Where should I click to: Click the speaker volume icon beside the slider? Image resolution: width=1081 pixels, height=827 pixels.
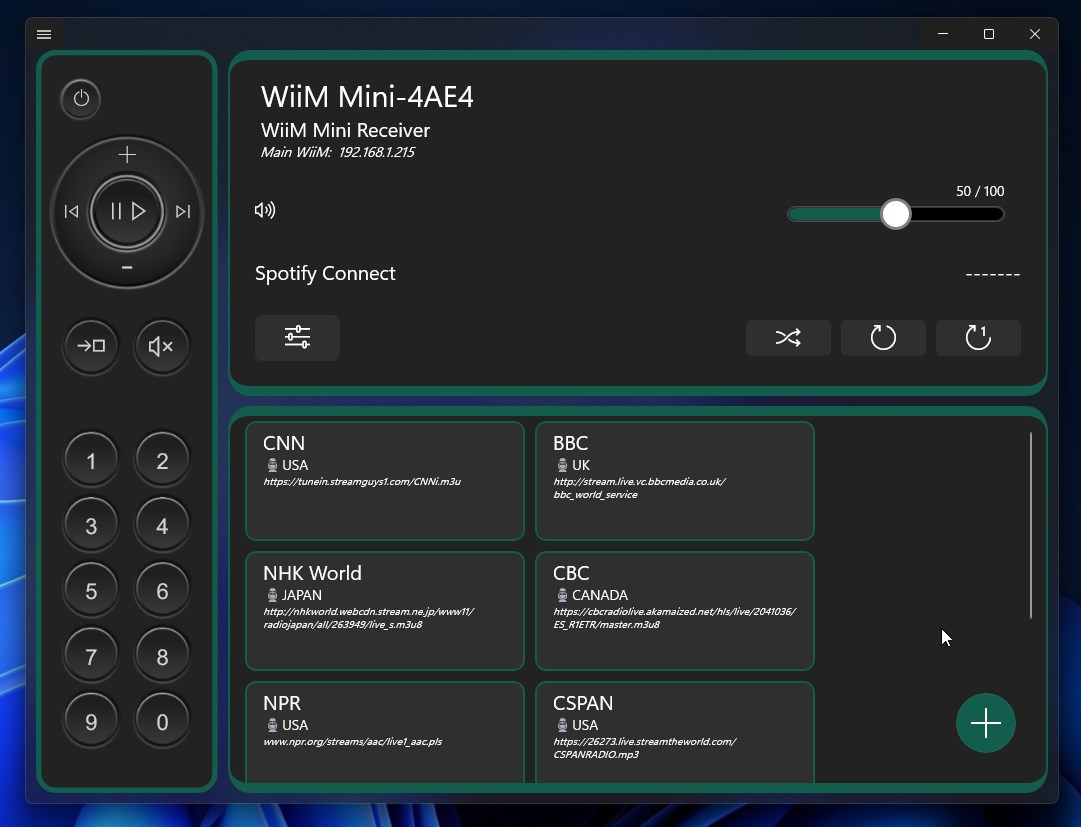point(265,210)
